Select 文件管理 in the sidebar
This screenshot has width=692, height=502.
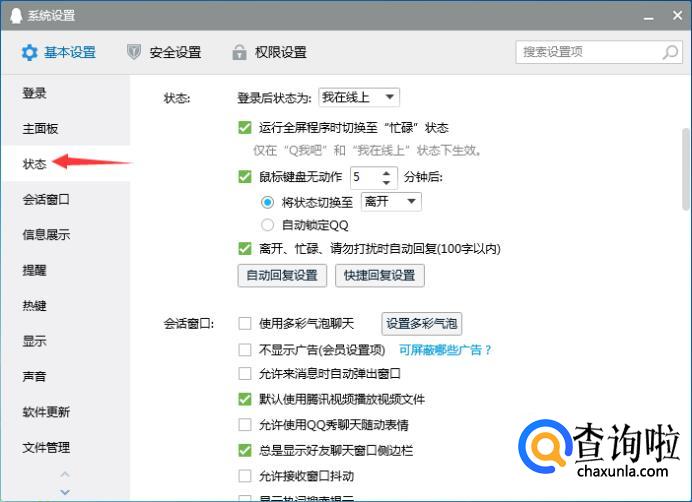(65, 447)
